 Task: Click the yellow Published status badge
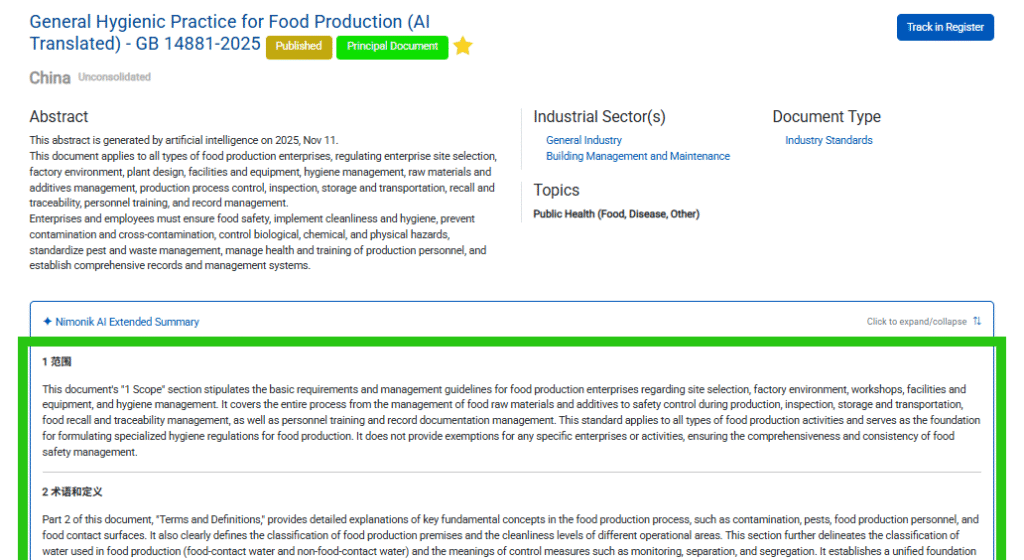click(299, 46)
